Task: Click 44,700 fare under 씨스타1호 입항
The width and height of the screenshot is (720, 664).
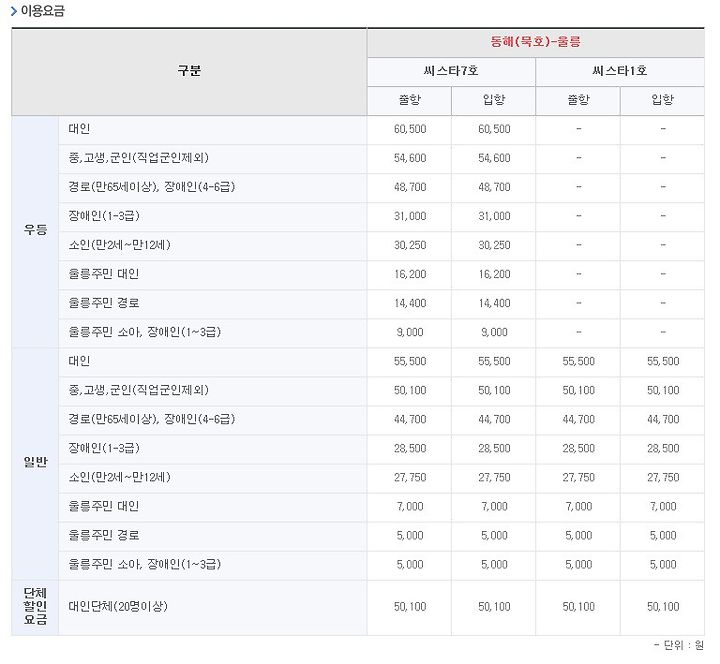Action: tap(663, 419)
